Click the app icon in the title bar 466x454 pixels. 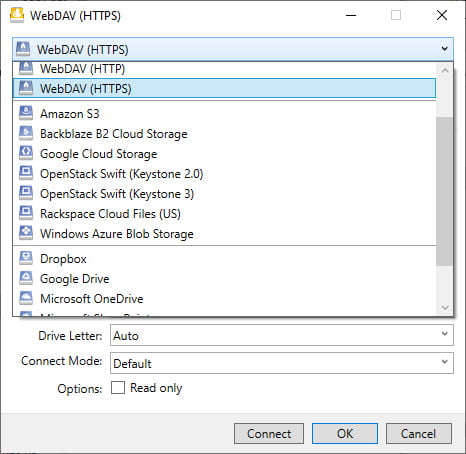point(17,15)
